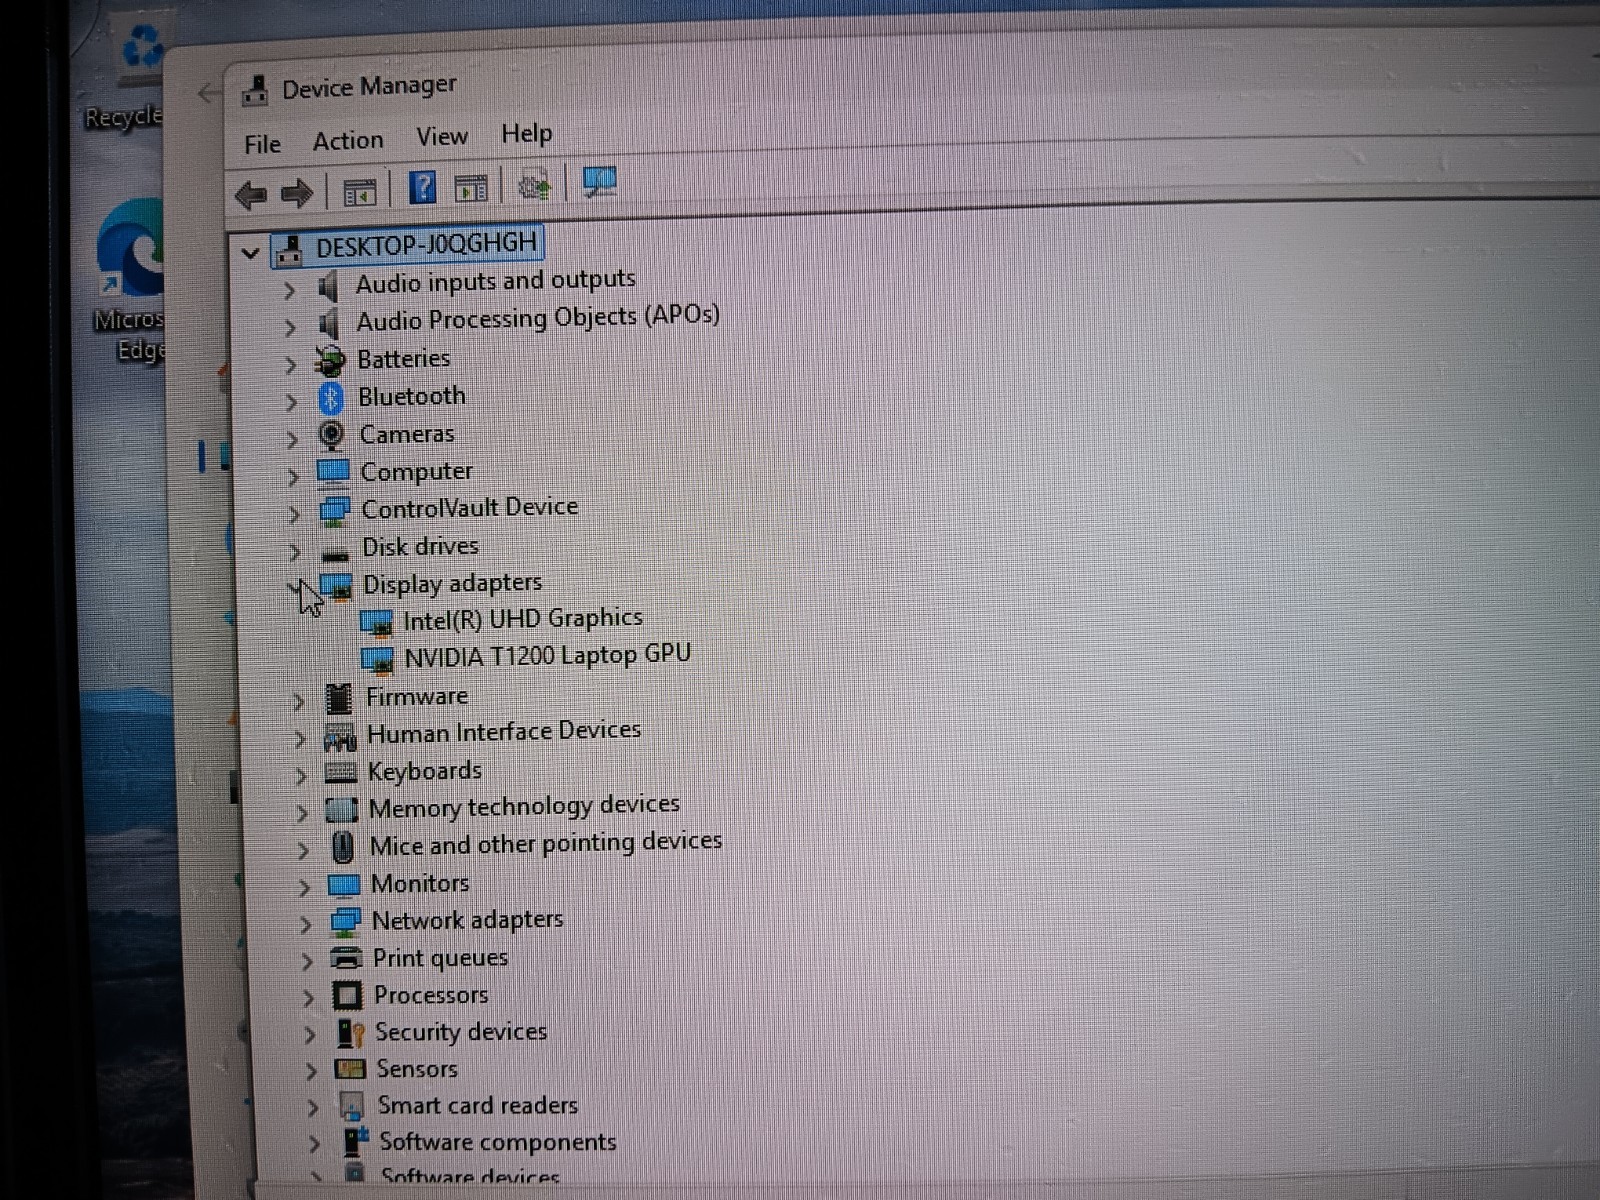
Task: Click the Mice and other pointing devices icon
Action: [x=343, y=847]
